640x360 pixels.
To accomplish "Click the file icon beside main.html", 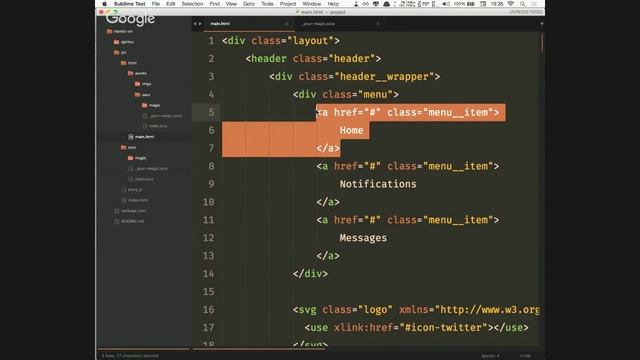I will tap(131, 137).
